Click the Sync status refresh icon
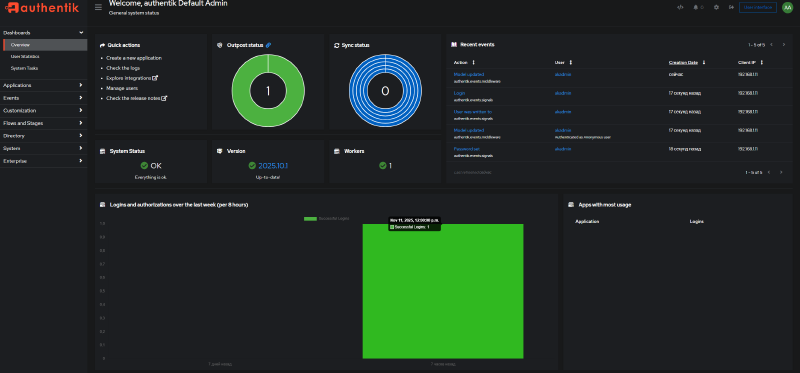 tap(337, 45)
